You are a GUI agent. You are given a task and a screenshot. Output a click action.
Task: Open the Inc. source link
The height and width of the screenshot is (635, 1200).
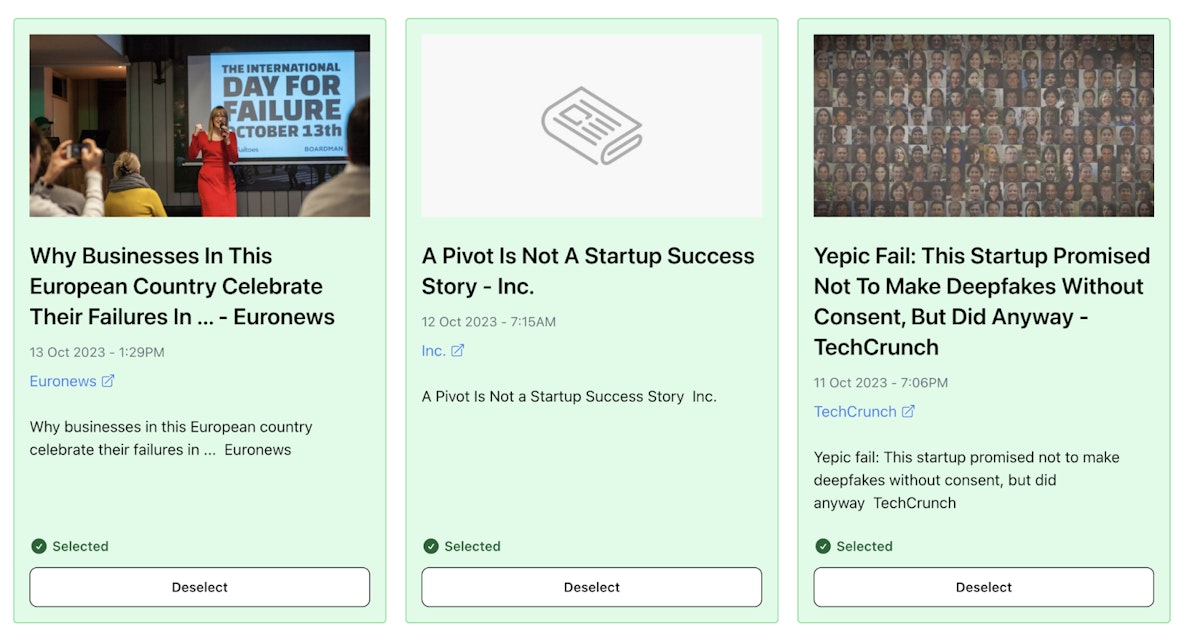[x=433, y=351]
